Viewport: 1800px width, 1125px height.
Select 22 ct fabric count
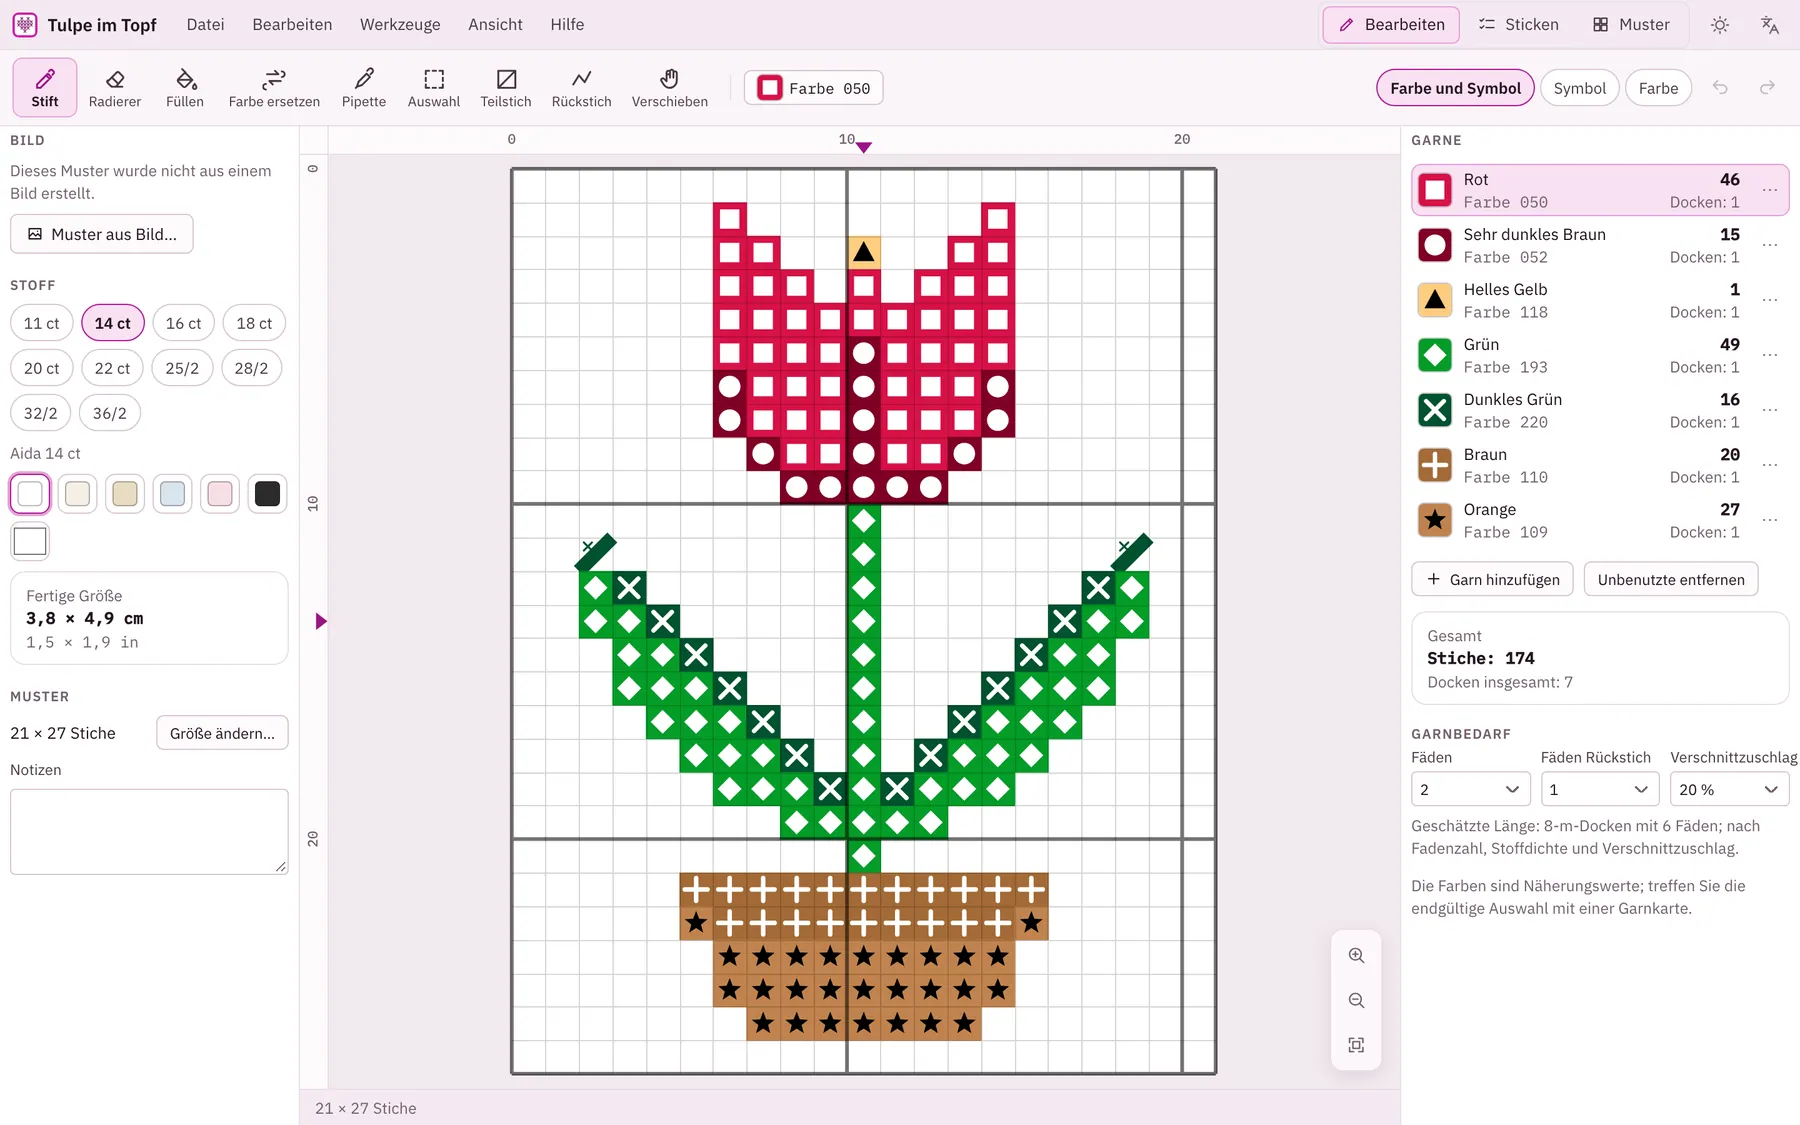pos(112,368)
